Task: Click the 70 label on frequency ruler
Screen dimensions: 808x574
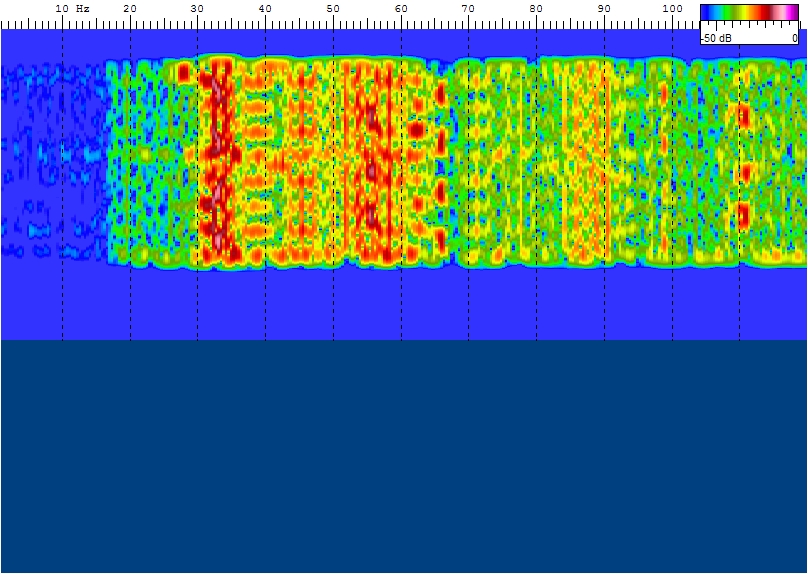Action: [468, 9]
